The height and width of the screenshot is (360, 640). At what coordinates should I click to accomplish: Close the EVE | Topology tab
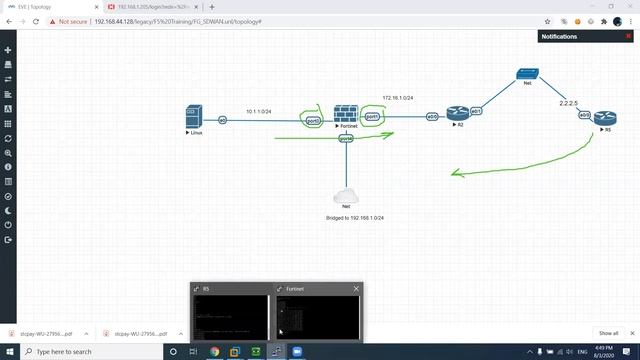pyautogui.click(x=97, y=7)
